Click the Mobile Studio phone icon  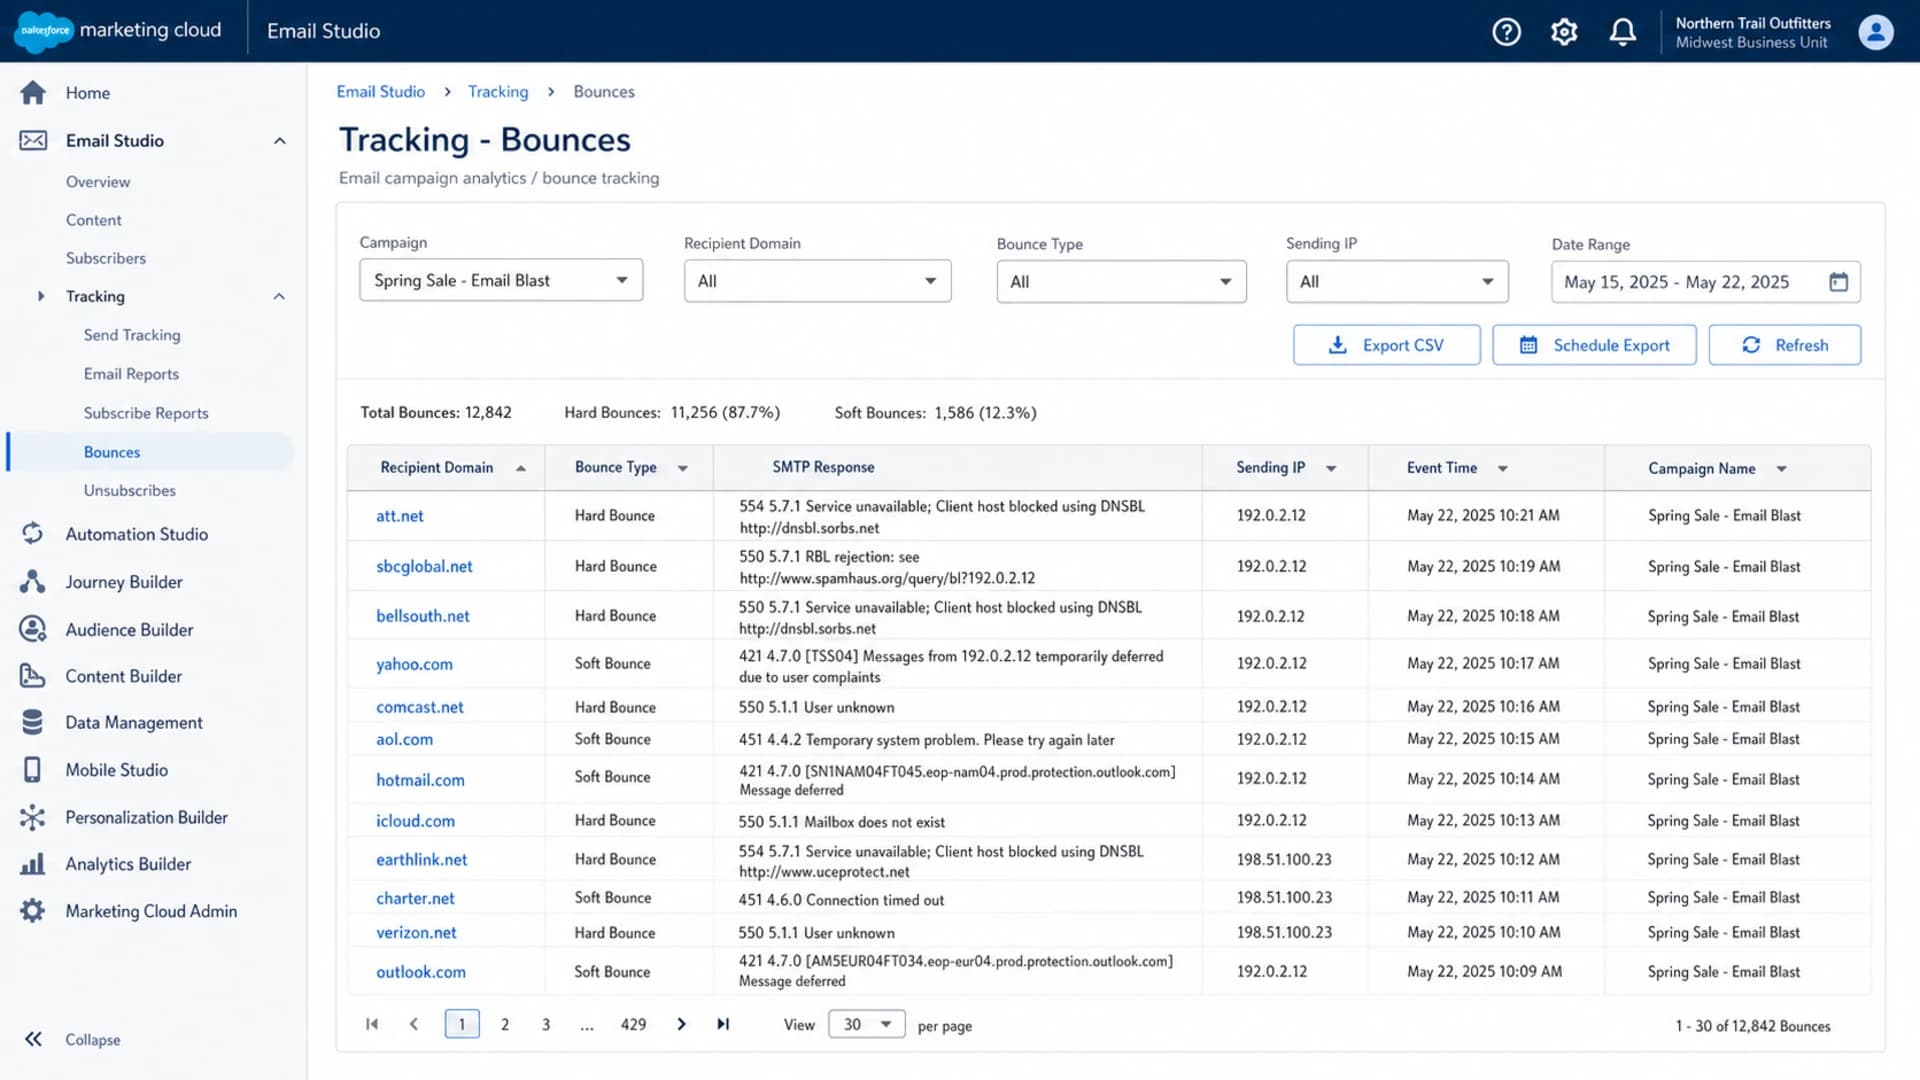pos(33,770)
